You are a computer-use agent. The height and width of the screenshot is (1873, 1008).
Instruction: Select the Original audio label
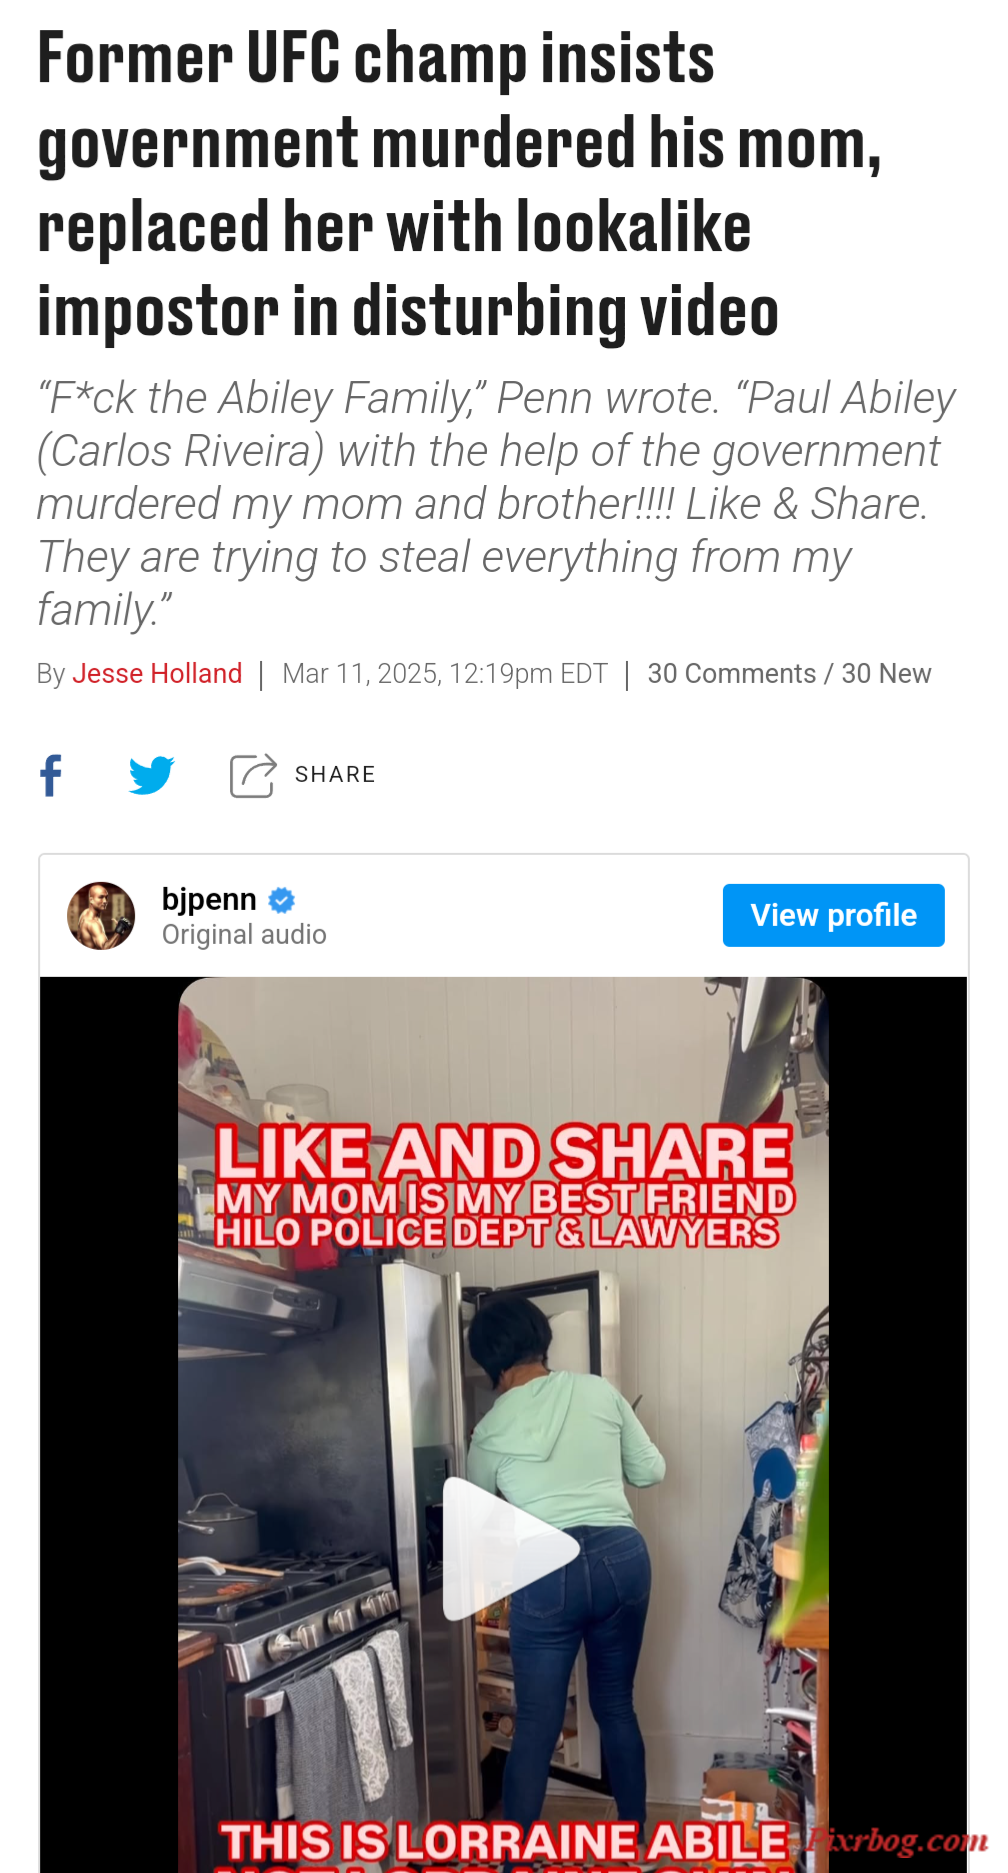[x=244, y=934]
